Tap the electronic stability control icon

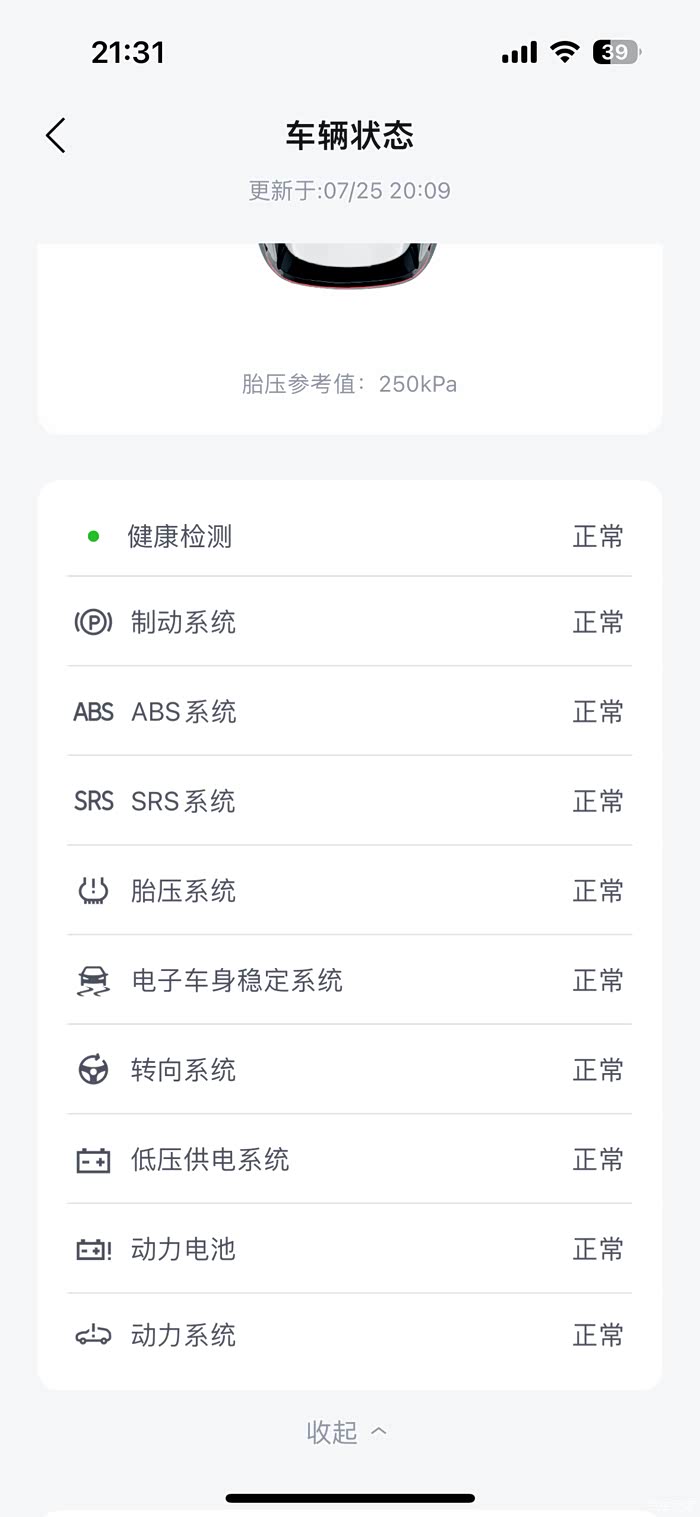pos(94,981)
